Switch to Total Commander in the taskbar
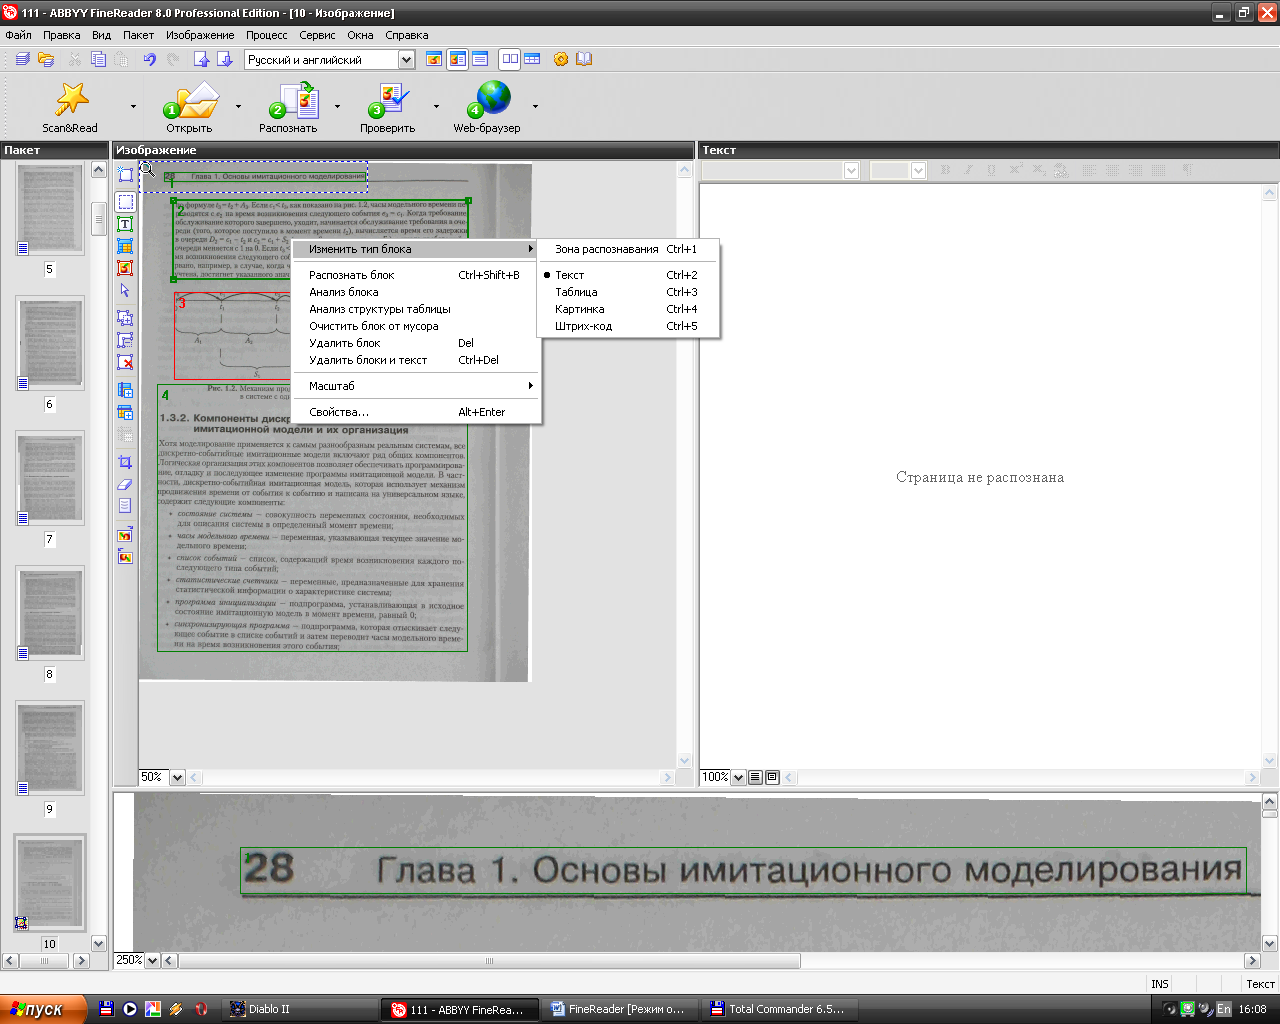 tap(778, 1009)
